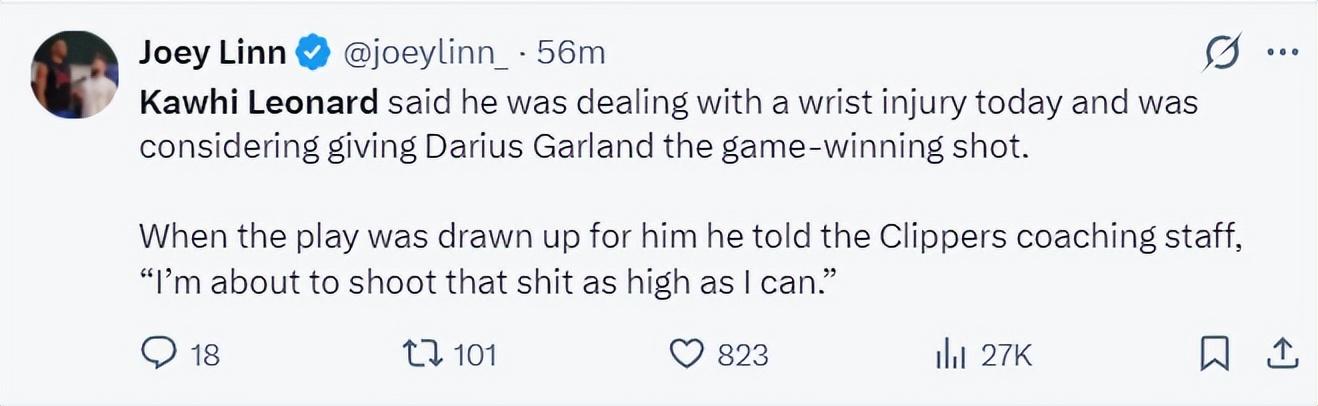Click the 56m timestamp
The width and height of the screenshot is (1318, 406).
(x=571, y=54)
